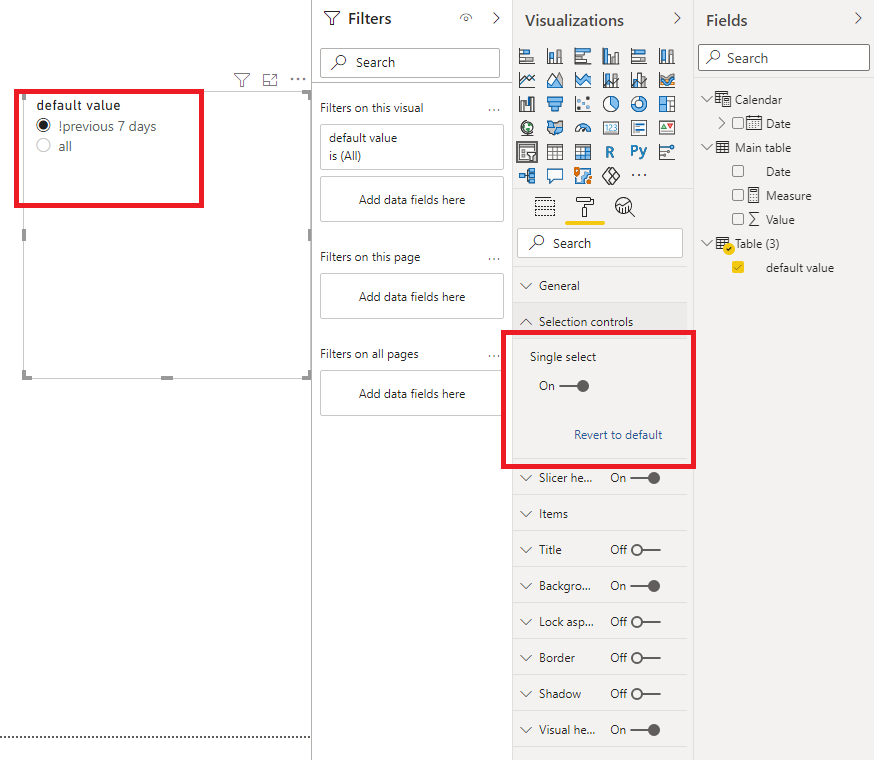Turn on the Title switch

(645, 550)
